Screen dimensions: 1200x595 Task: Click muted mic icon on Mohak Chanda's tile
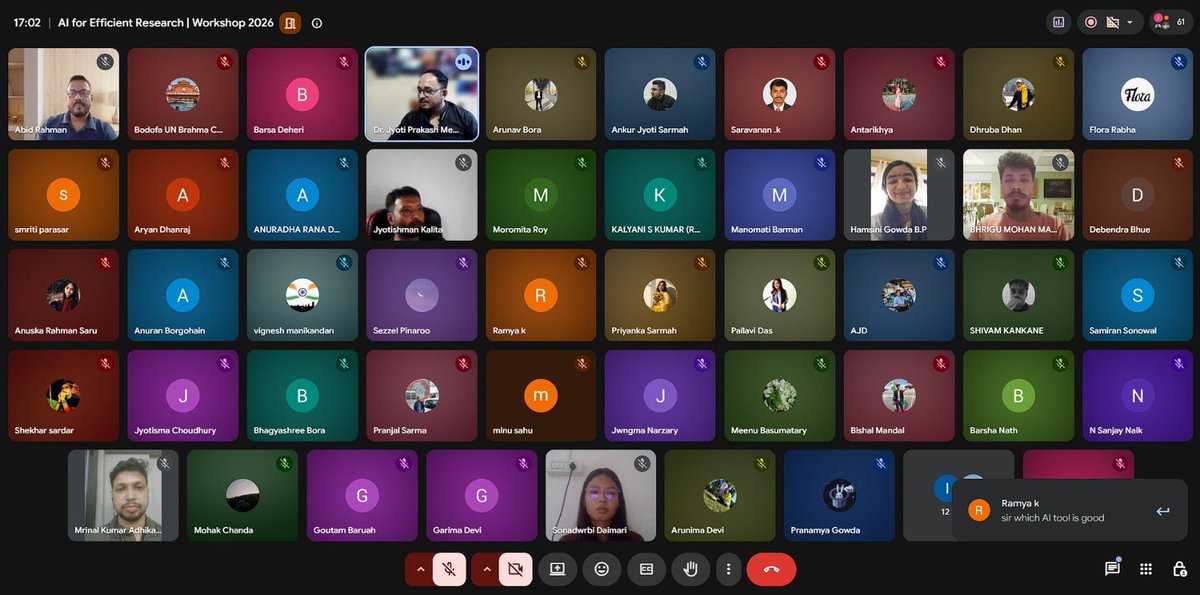click(x=285, y=464)
